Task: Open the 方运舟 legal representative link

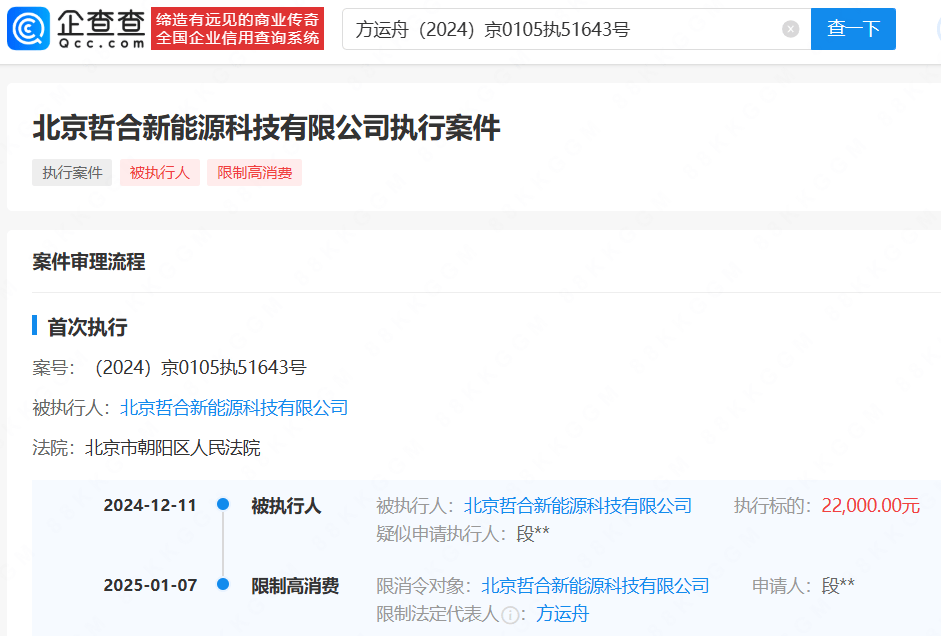Action: pos(562,614)
